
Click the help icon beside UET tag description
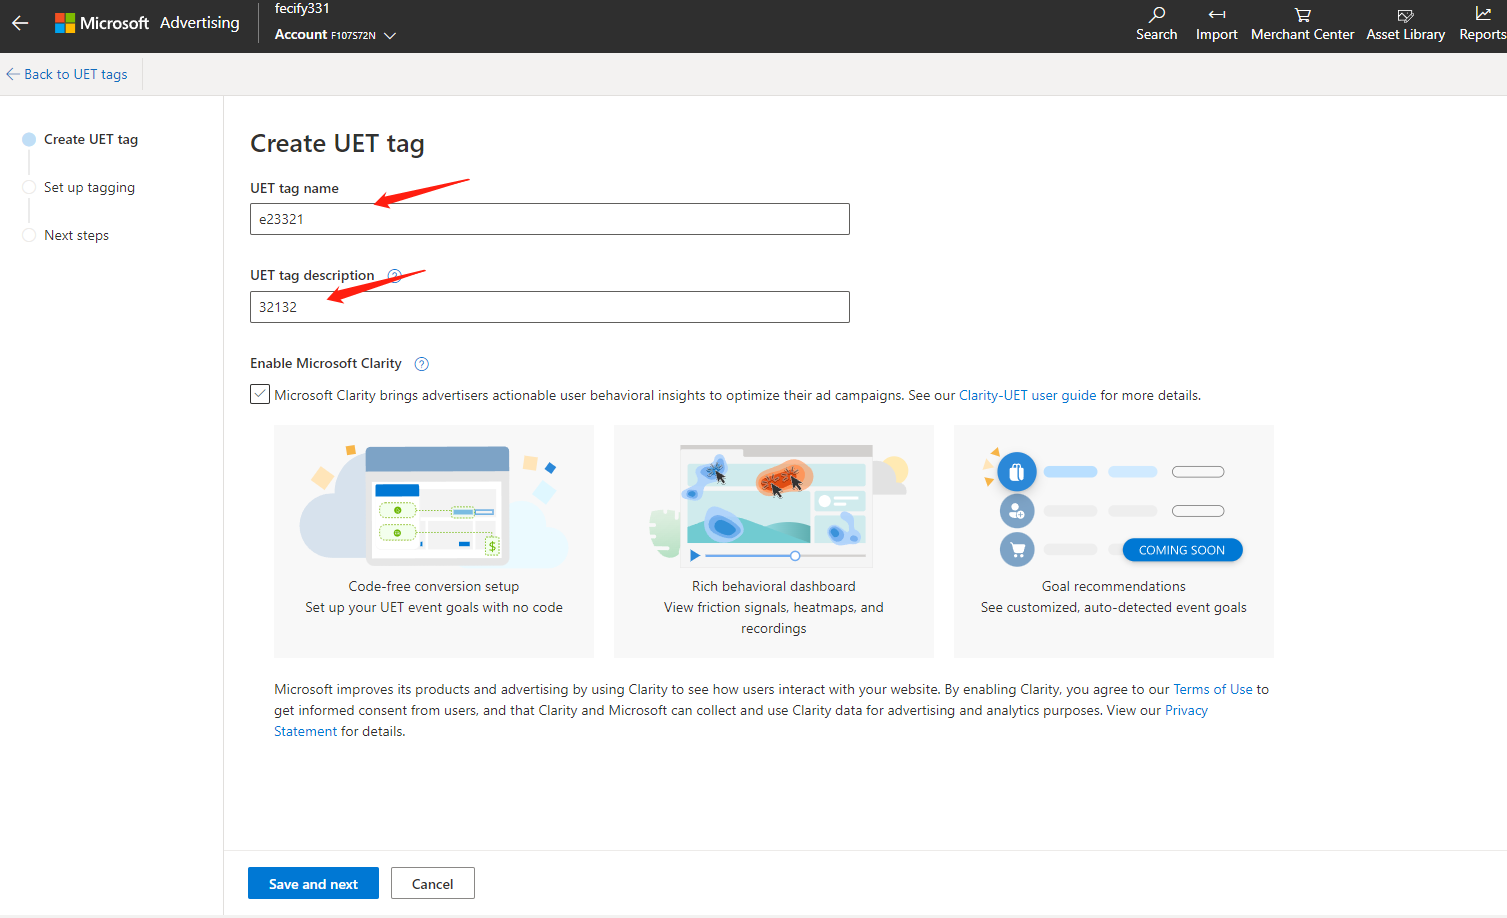pos(394,276)
